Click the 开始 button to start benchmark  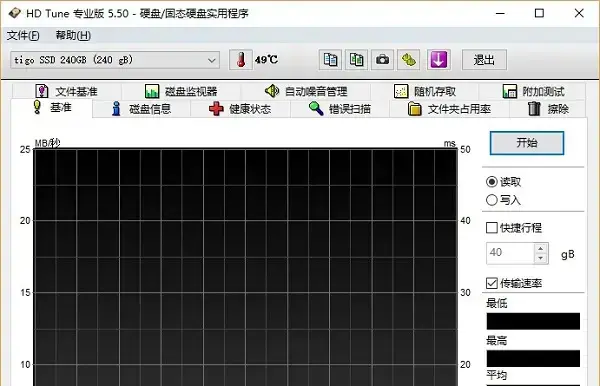(527, 143)
